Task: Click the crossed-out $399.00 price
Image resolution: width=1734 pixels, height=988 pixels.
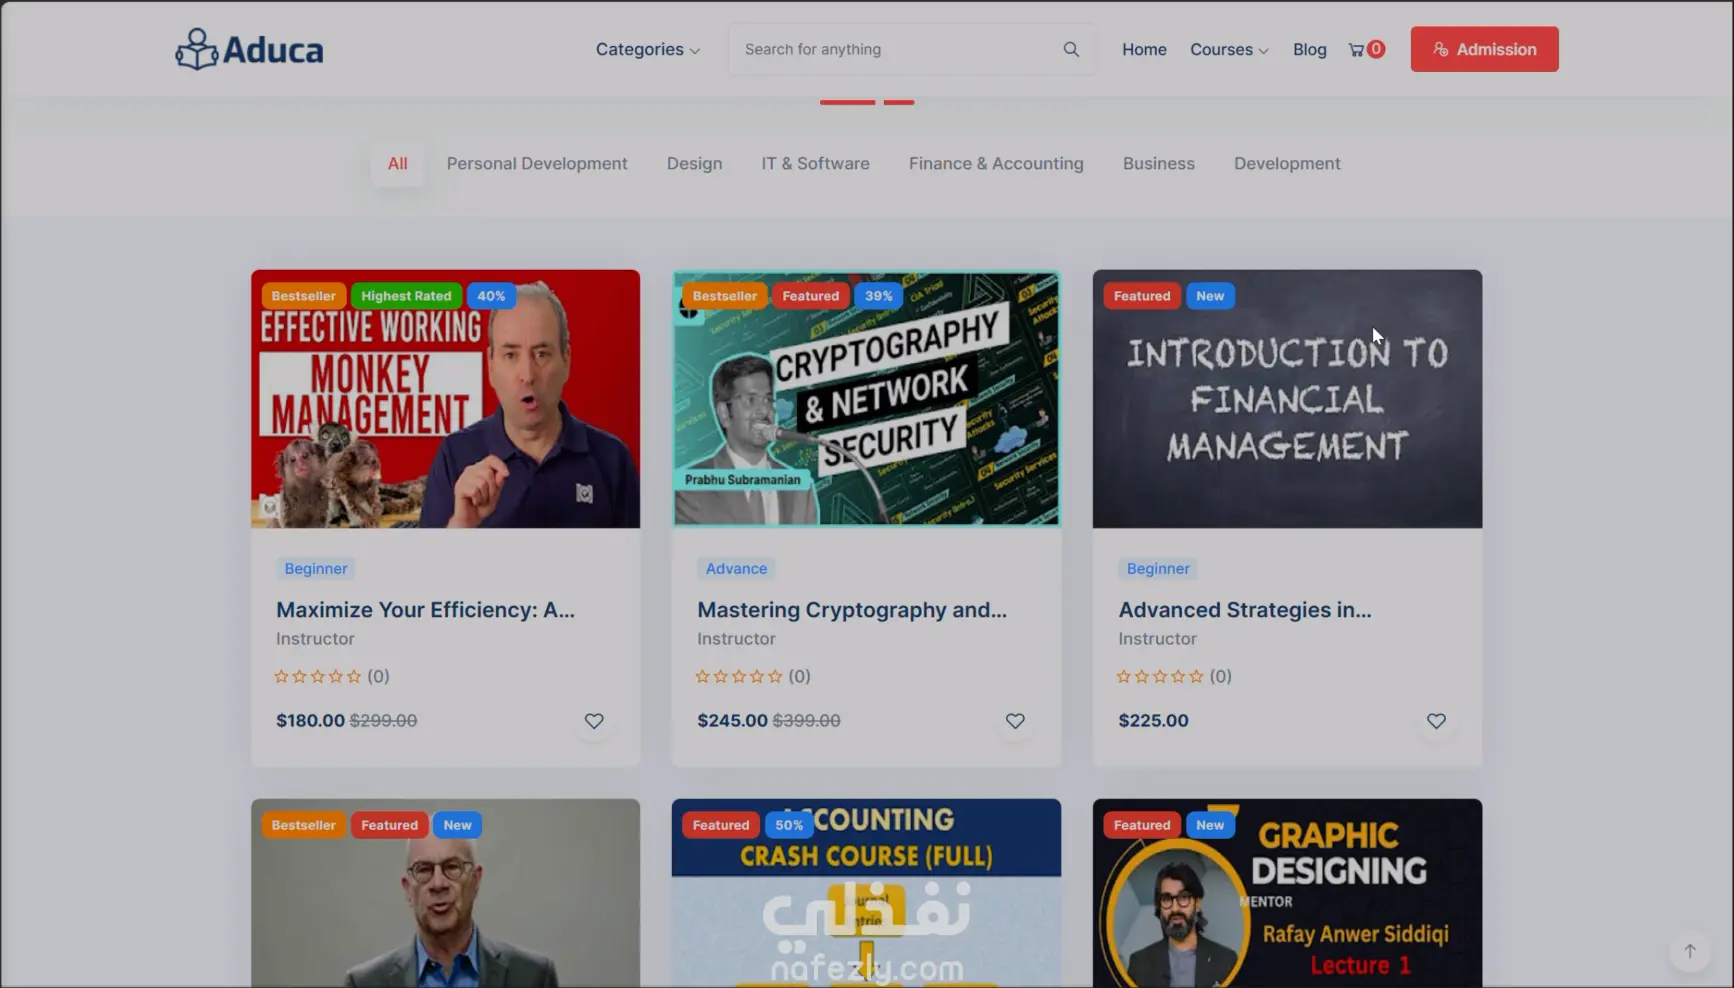Action: click(807, 721)
